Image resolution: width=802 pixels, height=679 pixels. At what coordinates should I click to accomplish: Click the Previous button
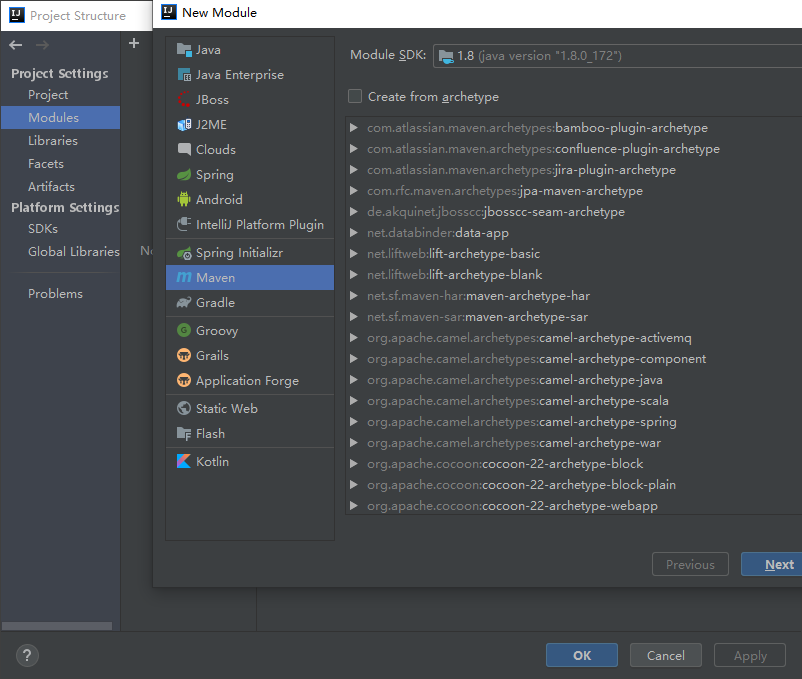point(690,564)
